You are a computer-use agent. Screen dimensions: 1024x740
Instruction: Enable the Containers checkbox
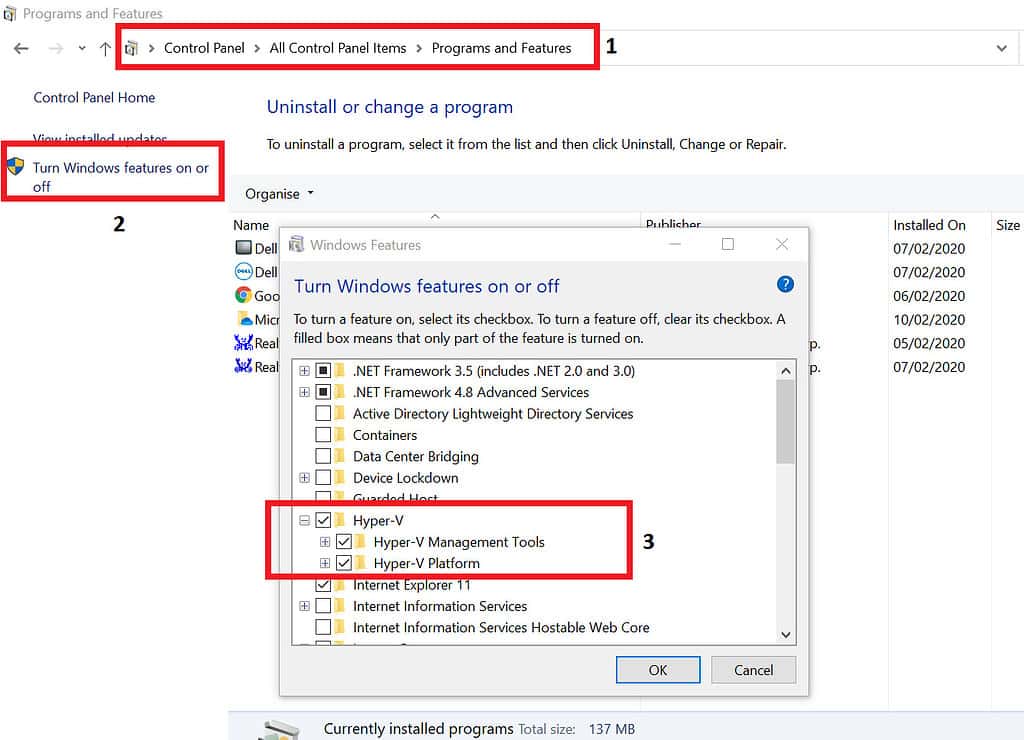click(323, 435)
